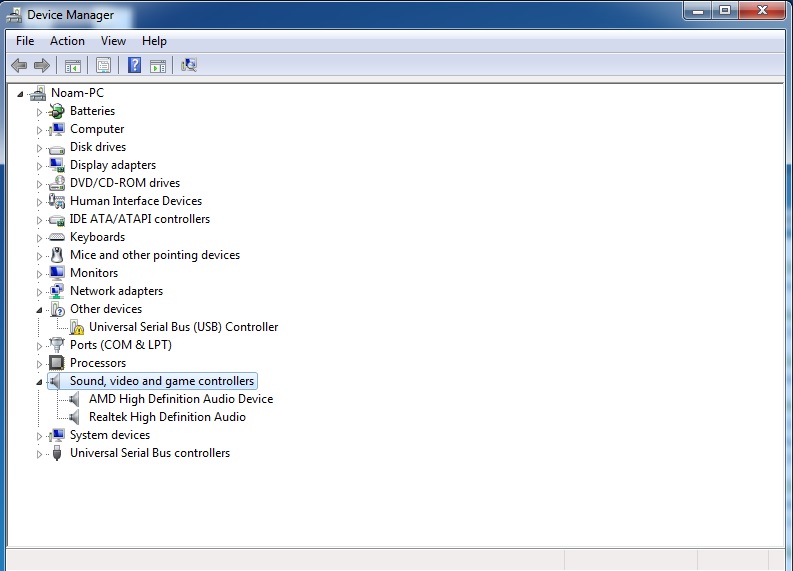
Task: Collapse the Noam-PC root node
Action: pyautogui.click(x=20, y=94)
